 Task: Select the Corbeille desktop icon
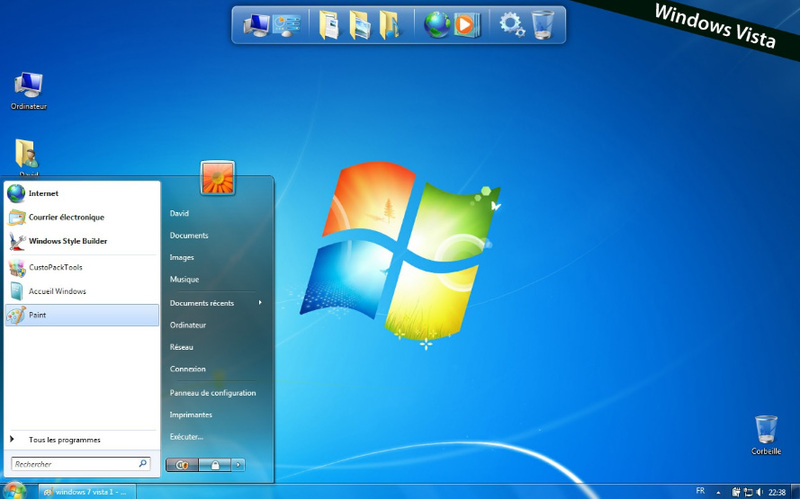[766, 435]
